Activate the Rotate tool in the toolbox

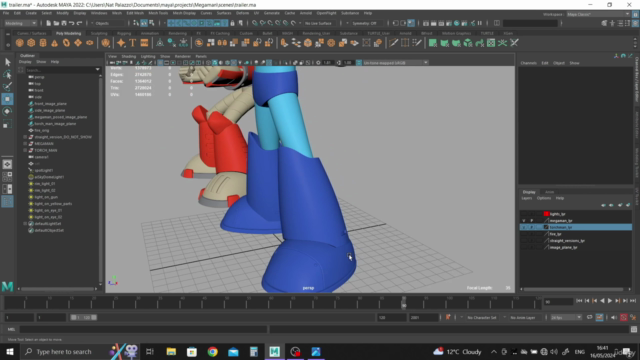7,111
